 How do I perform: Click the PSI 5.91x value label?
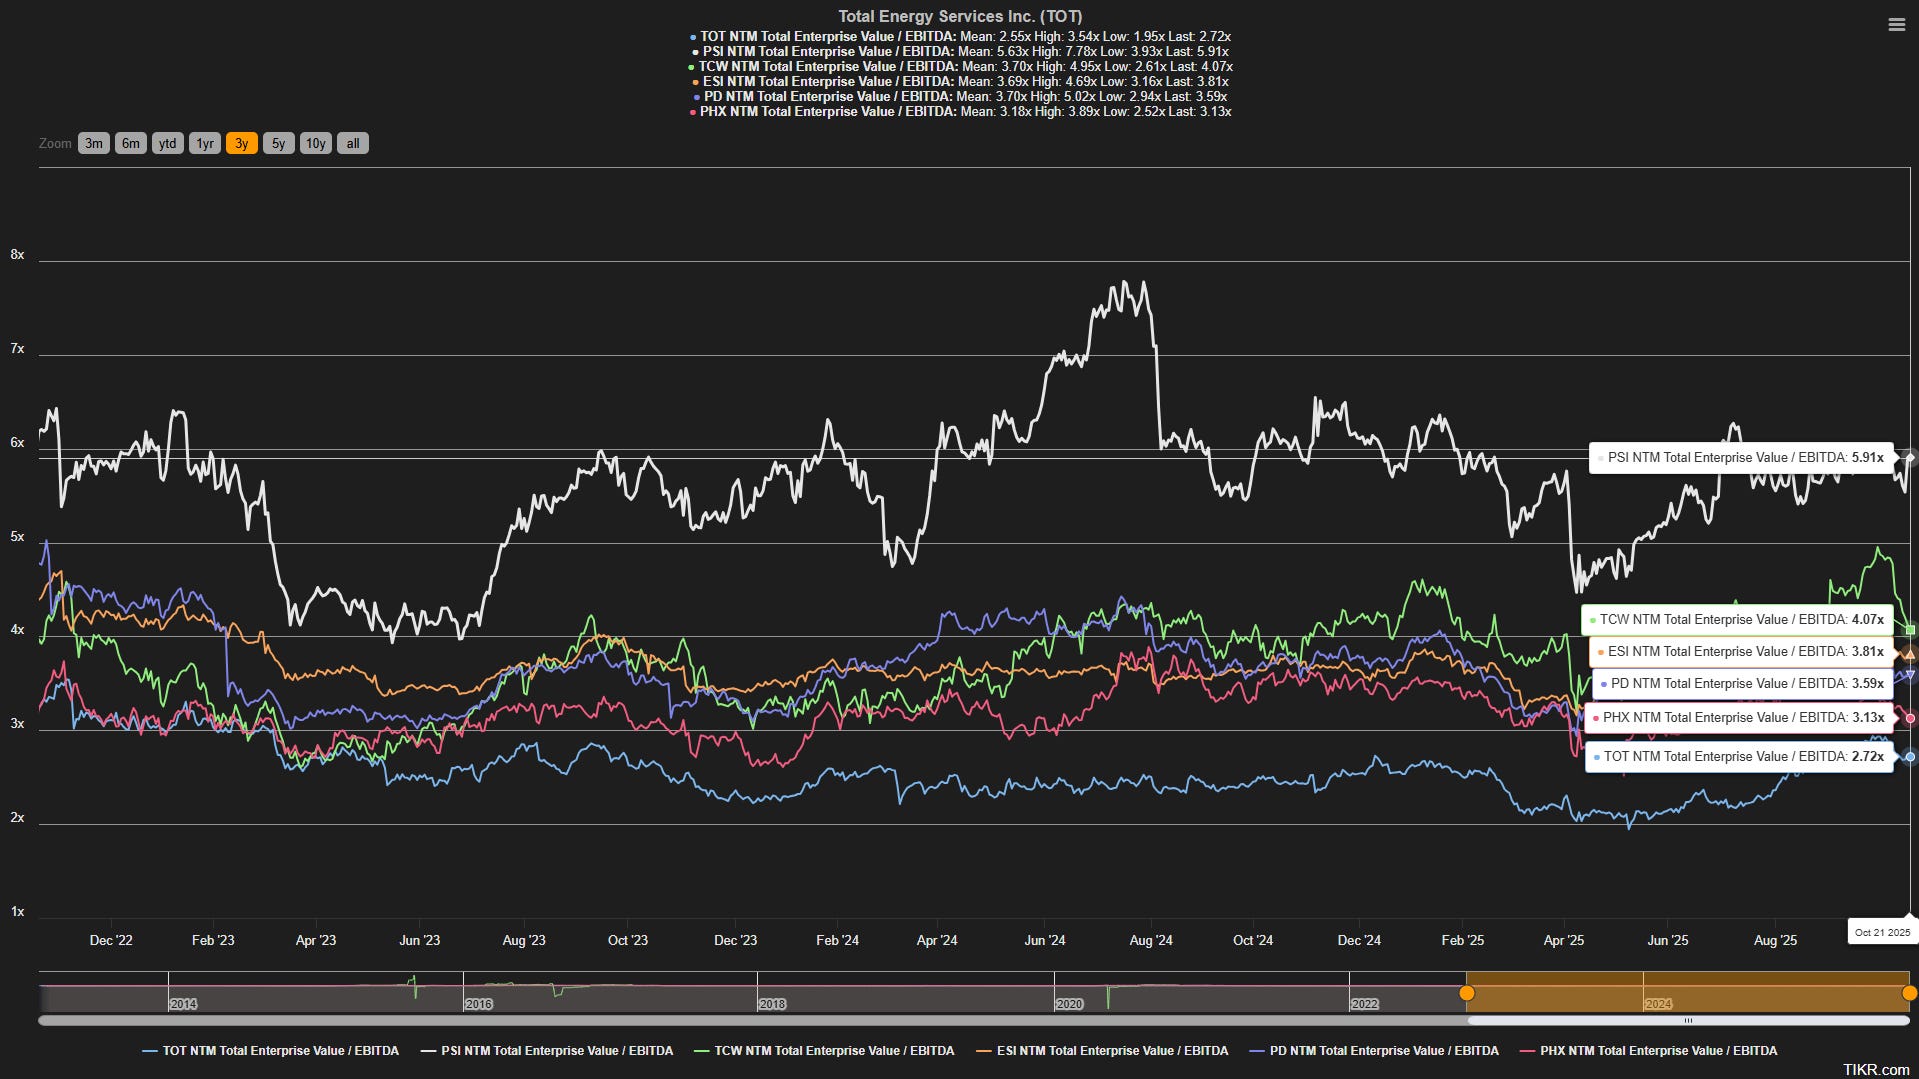coord(1741,458)
